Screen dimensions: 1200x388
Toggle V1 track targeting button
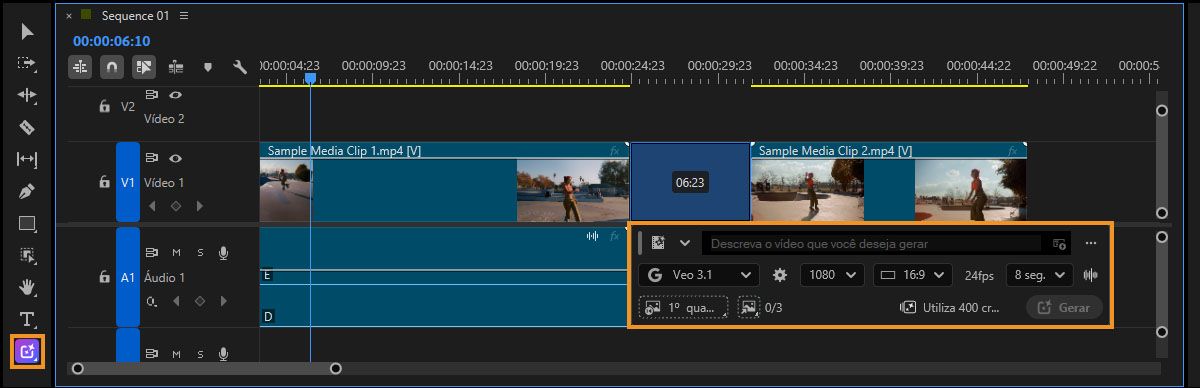pos(128,182)
